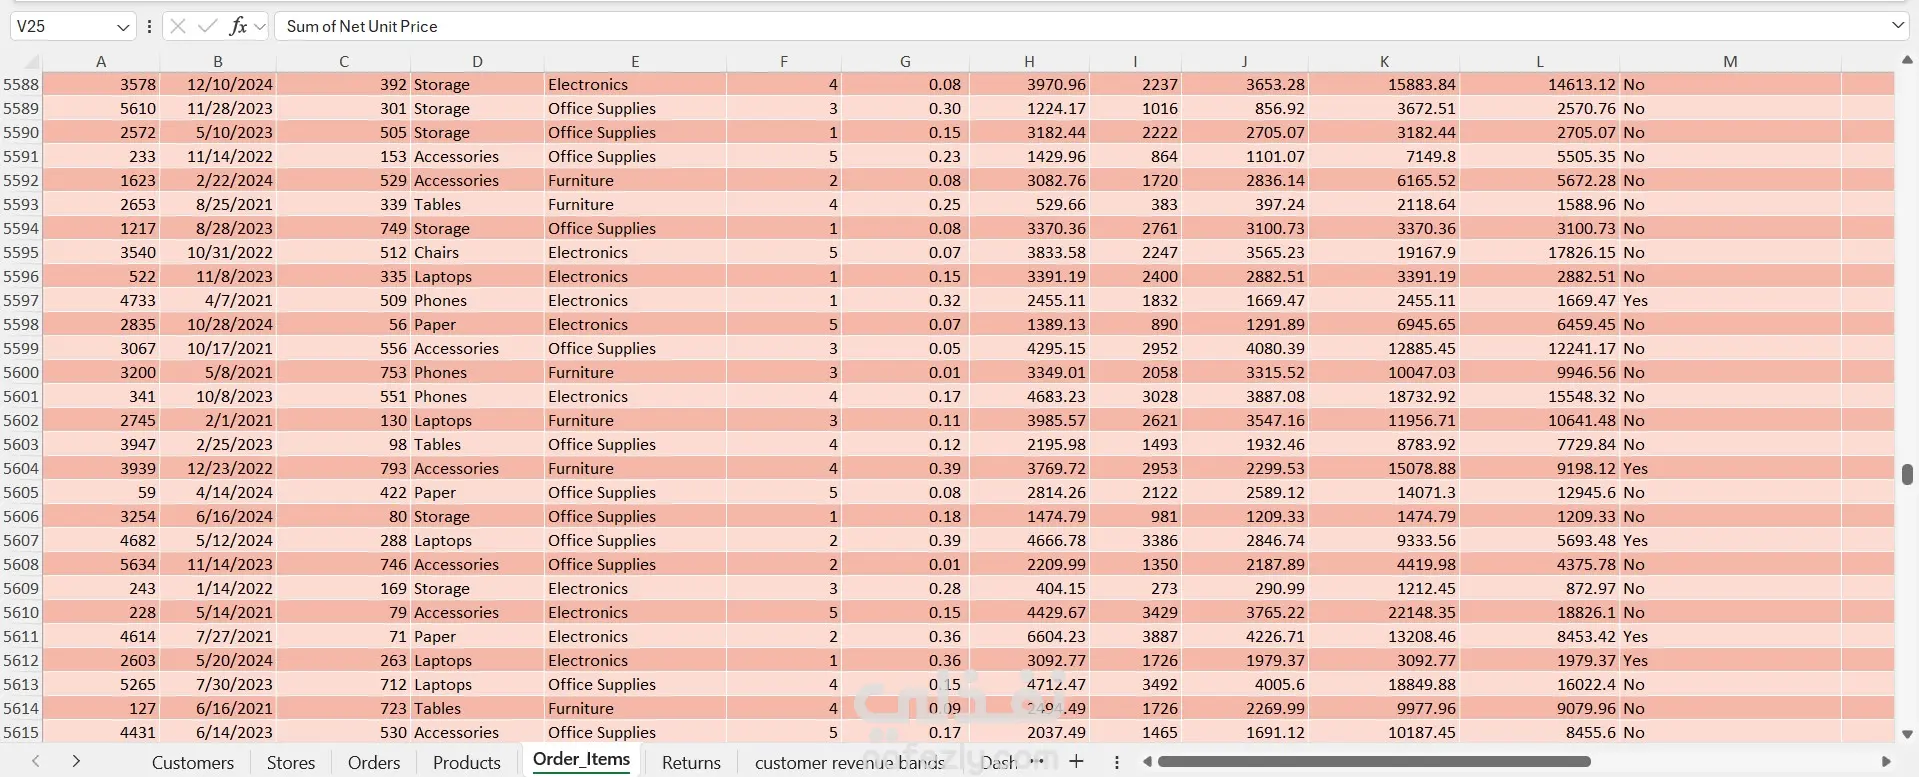
Task: Click cell with value 9198.12
Action: tap(1540, 468)
